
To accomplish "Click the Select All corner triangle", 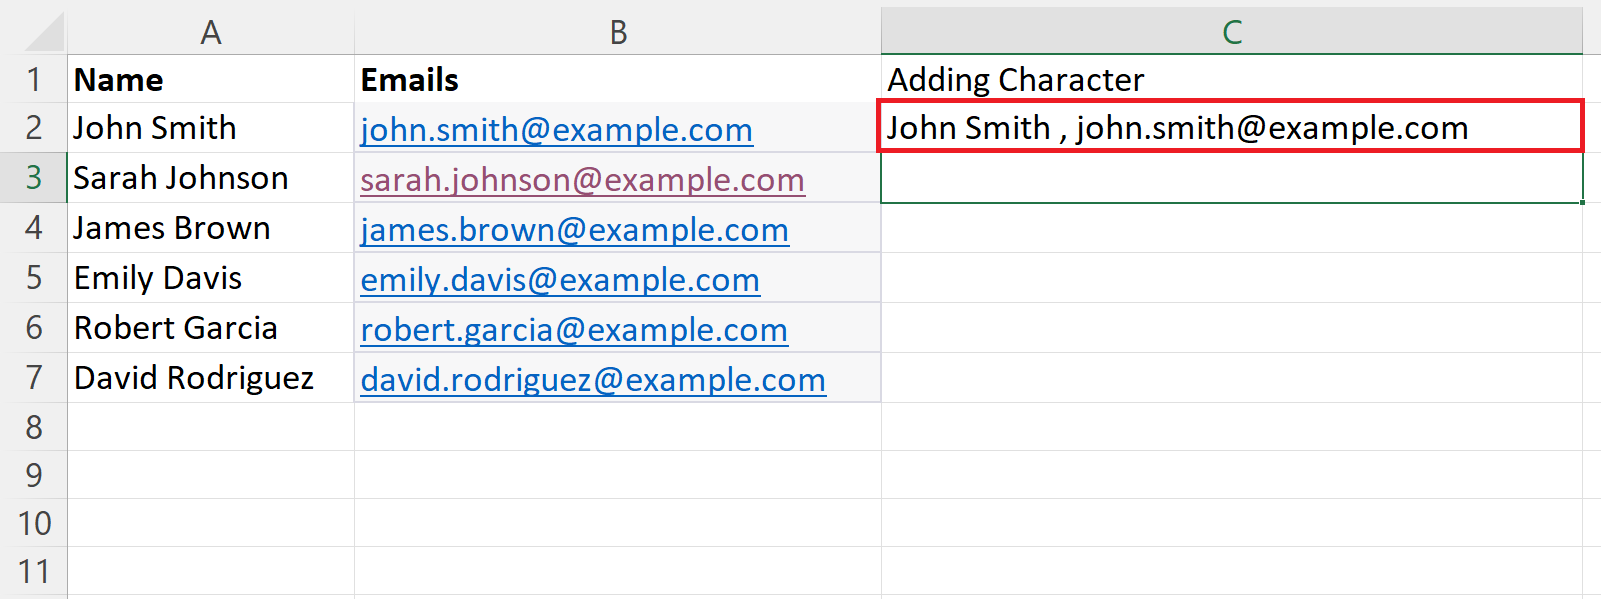I will point(44,33).
